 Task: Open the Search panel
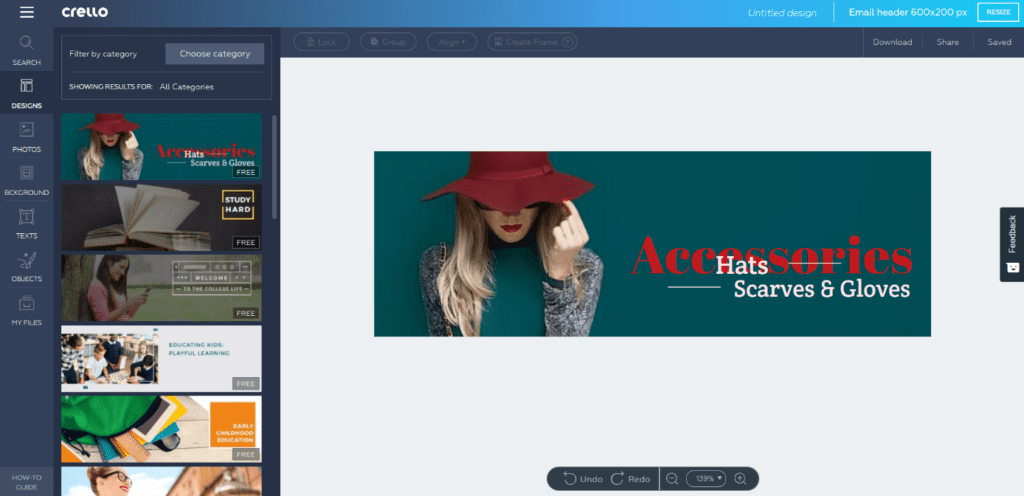coord(26,51)
